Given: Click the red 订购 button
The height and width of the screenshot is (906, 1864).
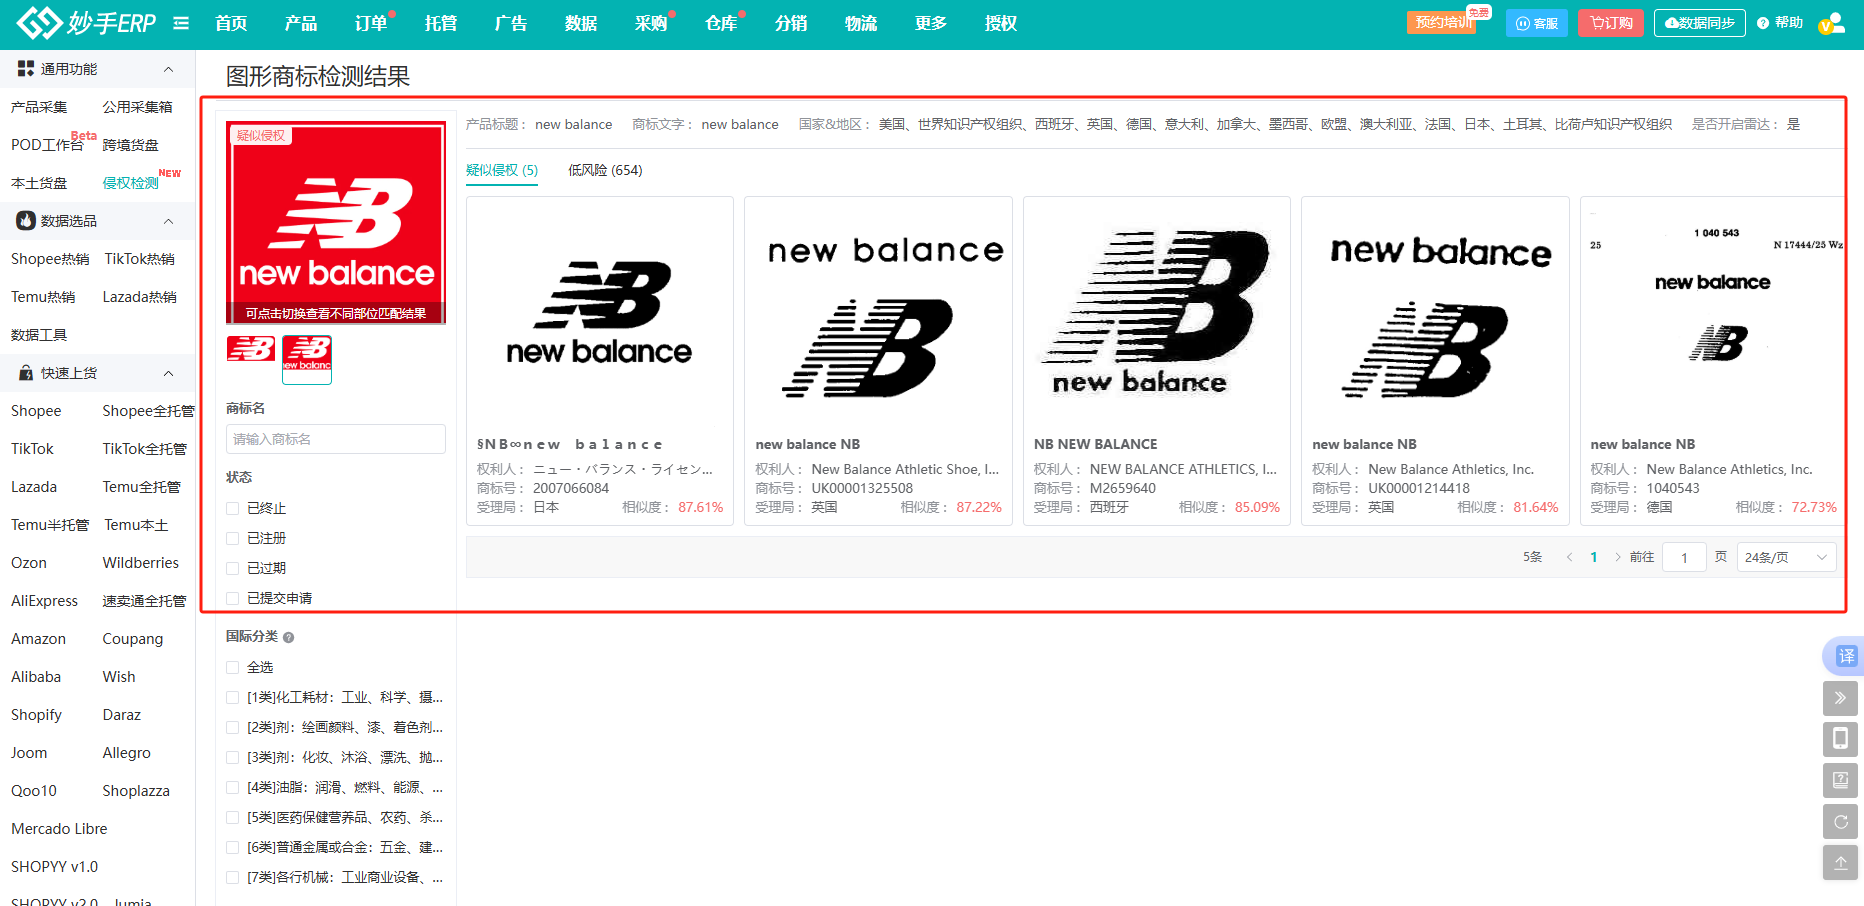Looking at the screenshot, I should pyautogui.click(x=1610, y=23).
